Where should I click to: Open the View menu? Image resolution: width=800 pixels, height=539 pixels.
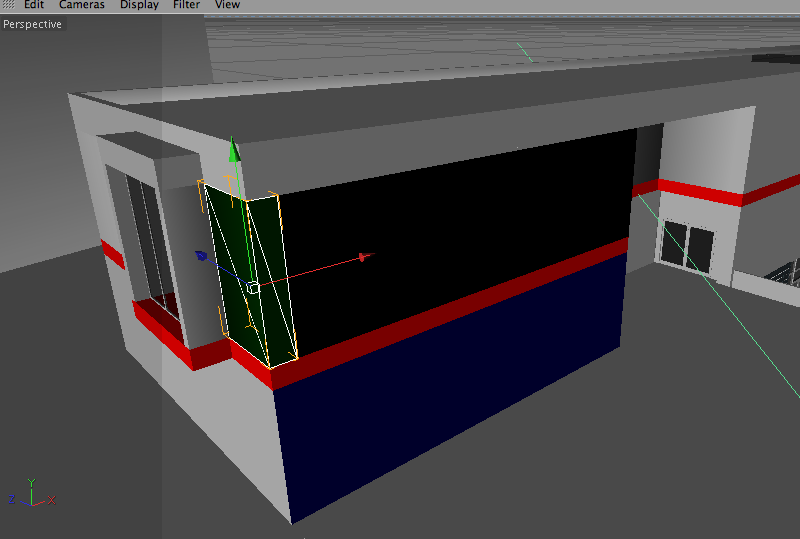[227, 5]
